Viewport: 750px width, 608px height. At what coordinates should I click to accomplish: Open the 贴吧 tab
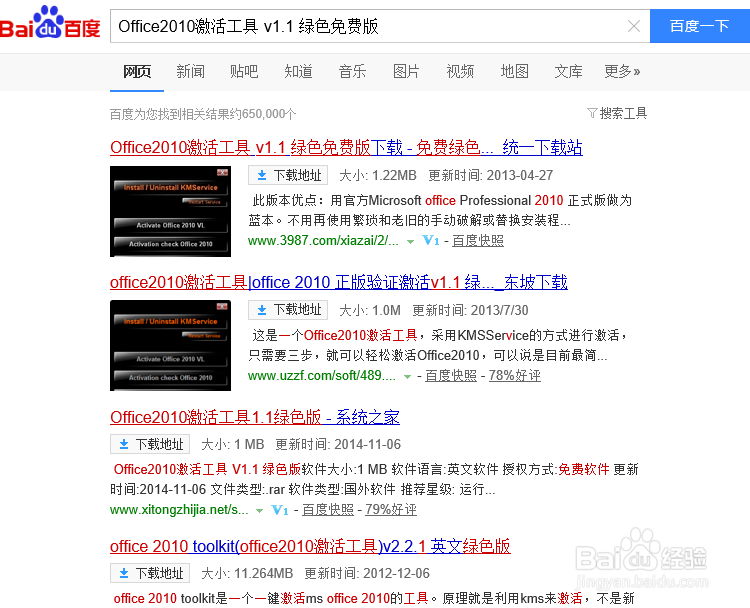[x=244, y=72]
